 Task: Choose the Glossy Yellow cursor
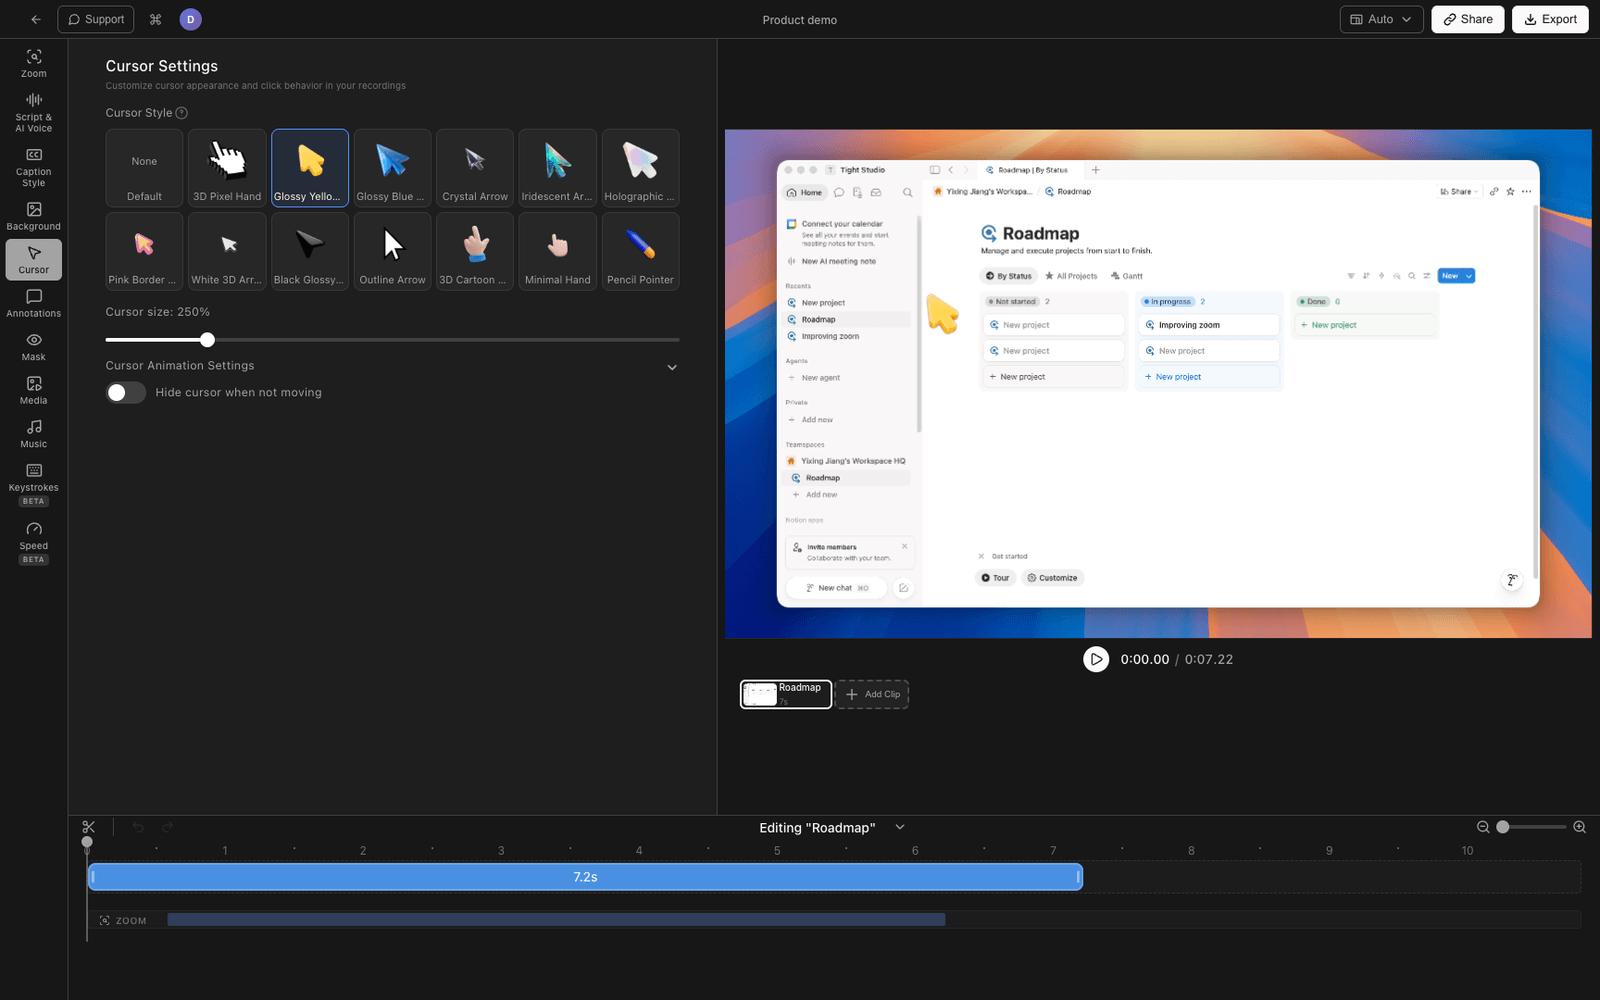tap(310, 168)
